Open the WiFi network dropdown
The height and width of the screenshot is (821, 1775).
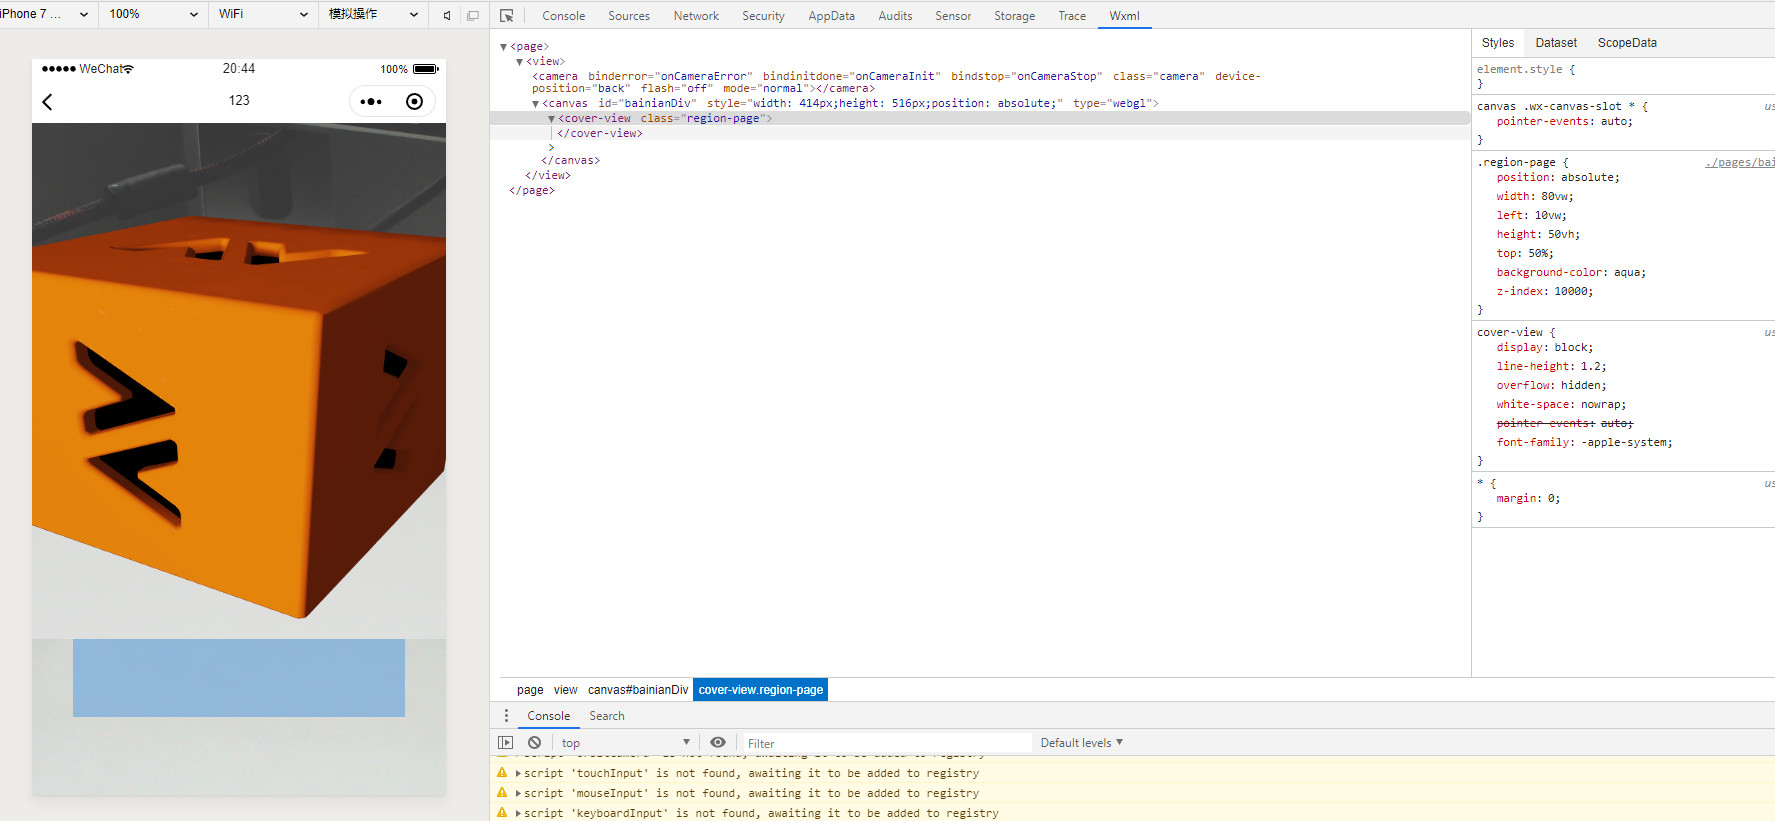[x=264, y=14]
